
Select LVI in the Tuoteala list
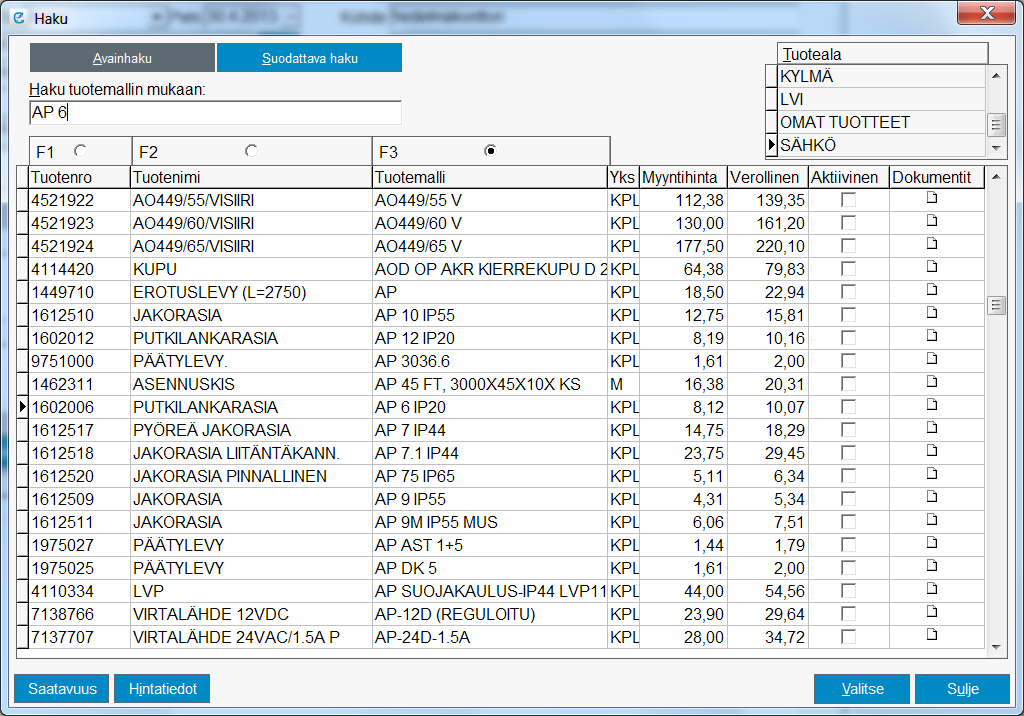tap(881, 99)
